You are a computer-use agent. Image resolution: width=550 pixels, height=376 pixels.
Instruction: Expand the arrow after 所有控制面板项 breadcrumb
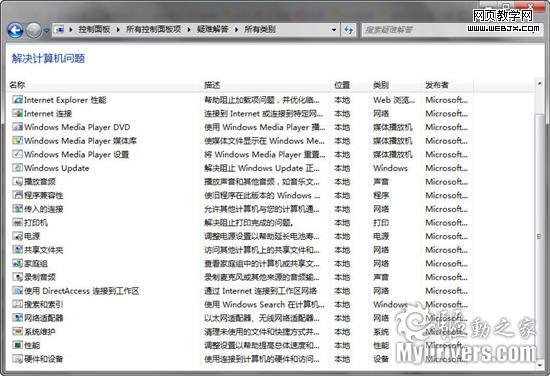[x=189, y=30]
